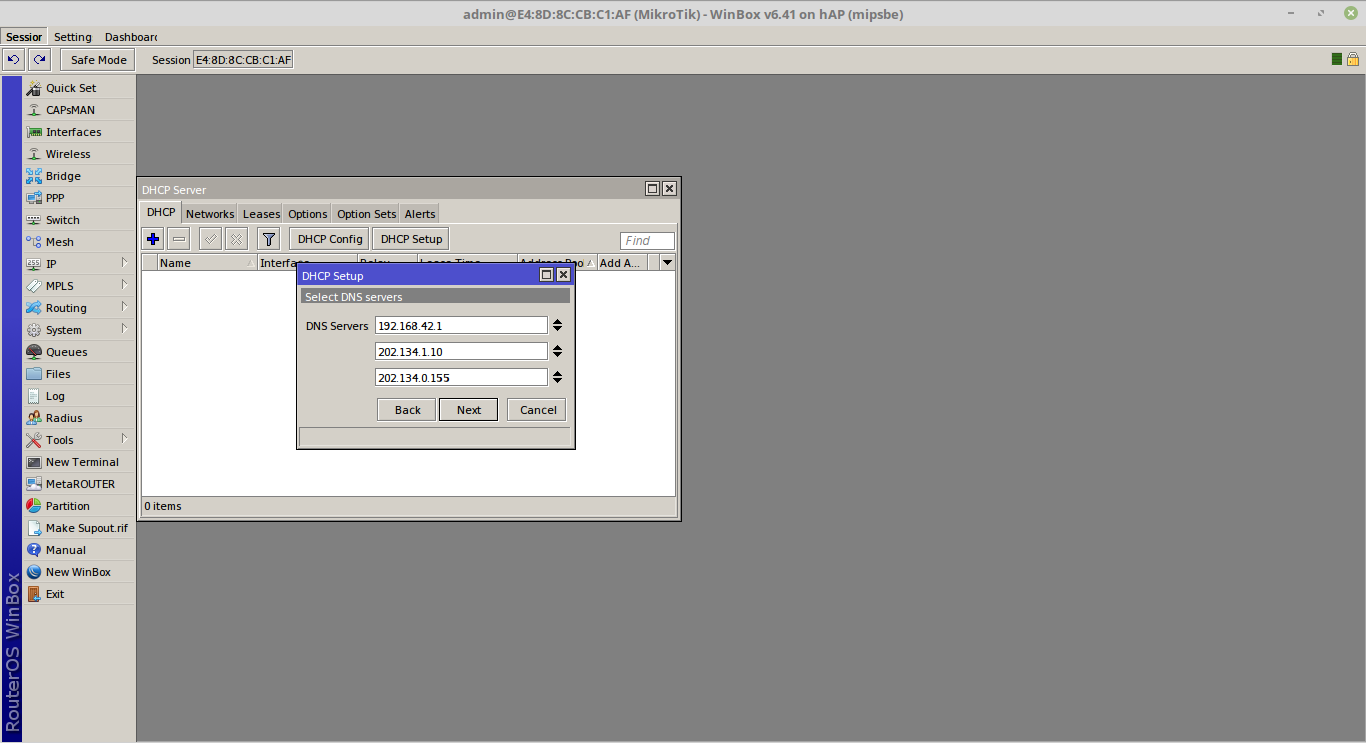Create a Make Supout.rif file
1366x743 pixels.
point(79,528)
